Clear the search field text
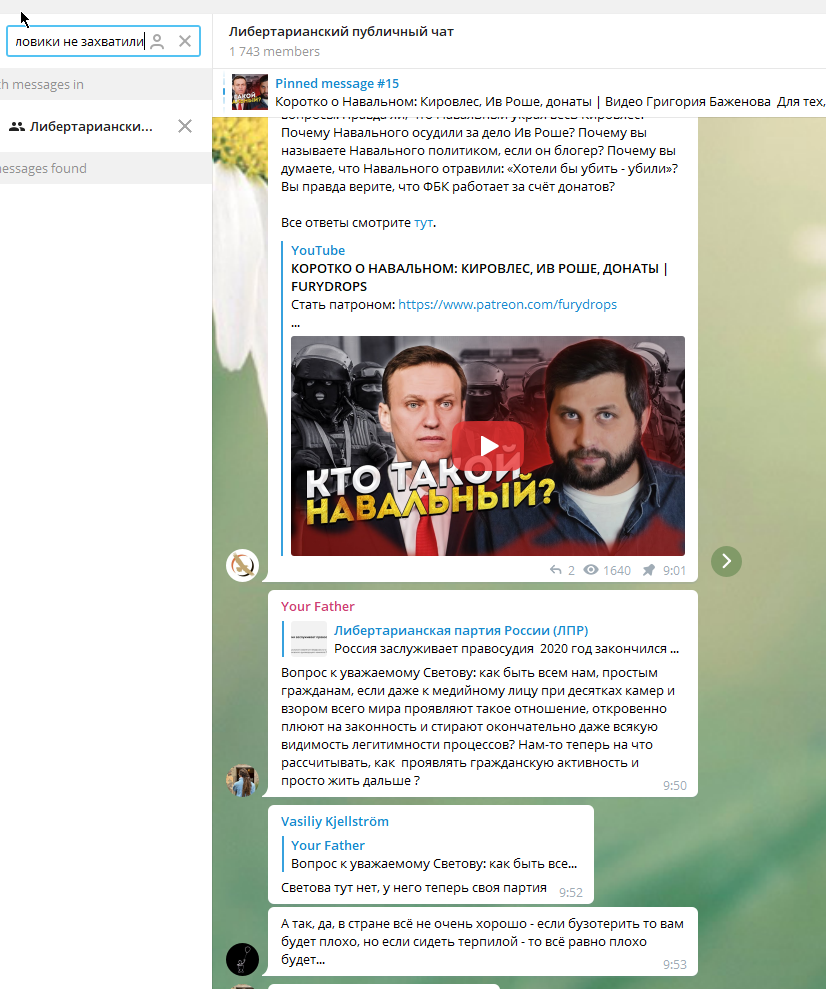This screenshot has height=989, width=826. 185,42
